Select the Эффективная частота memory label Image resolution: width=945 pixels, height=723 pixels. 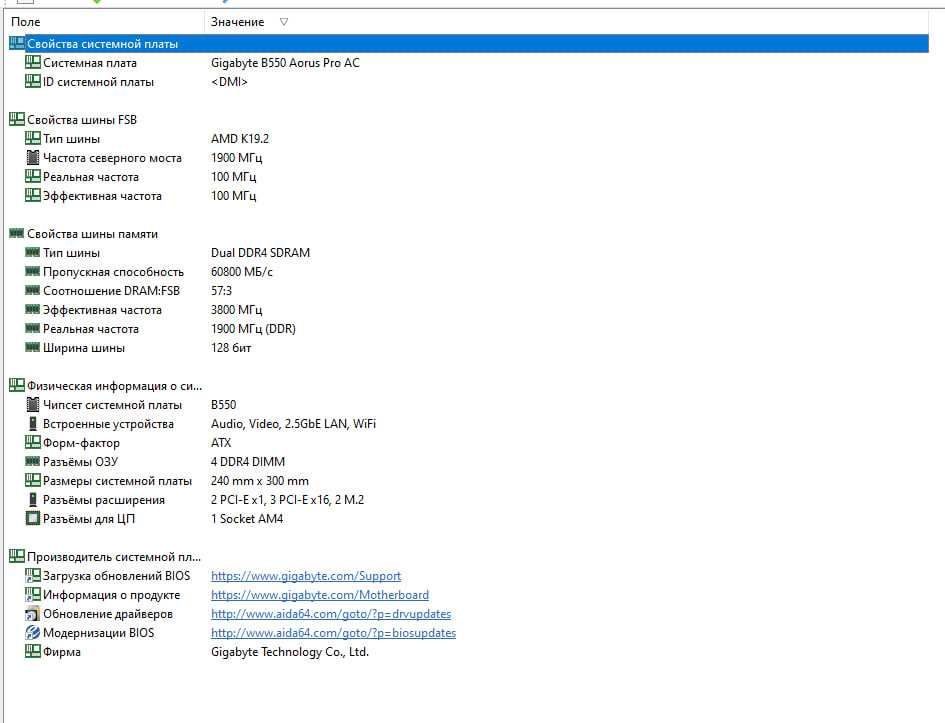(102, 310)
